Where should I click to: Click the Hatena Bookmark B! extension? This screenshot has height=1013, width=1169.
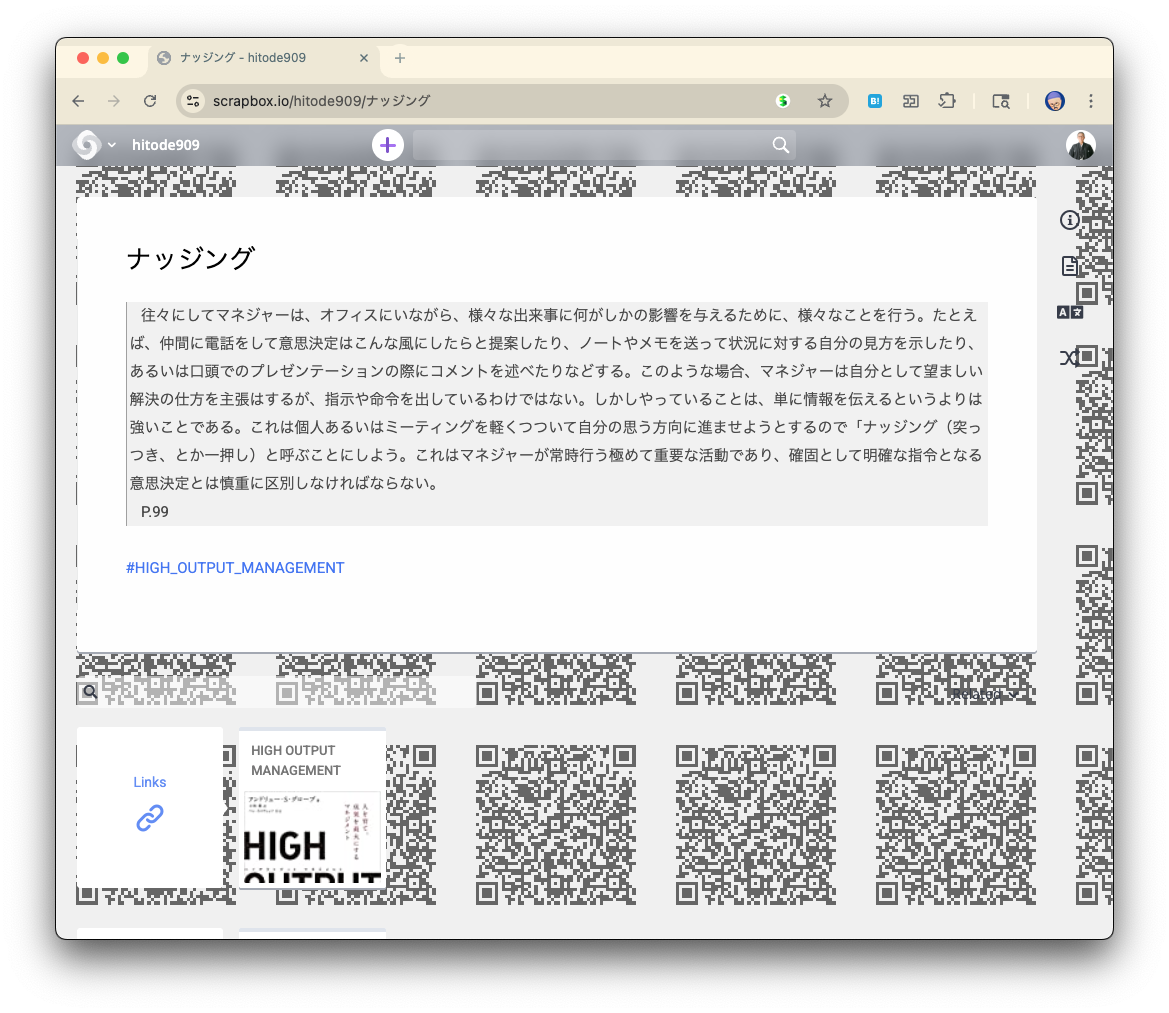click(x=875, y=101)
